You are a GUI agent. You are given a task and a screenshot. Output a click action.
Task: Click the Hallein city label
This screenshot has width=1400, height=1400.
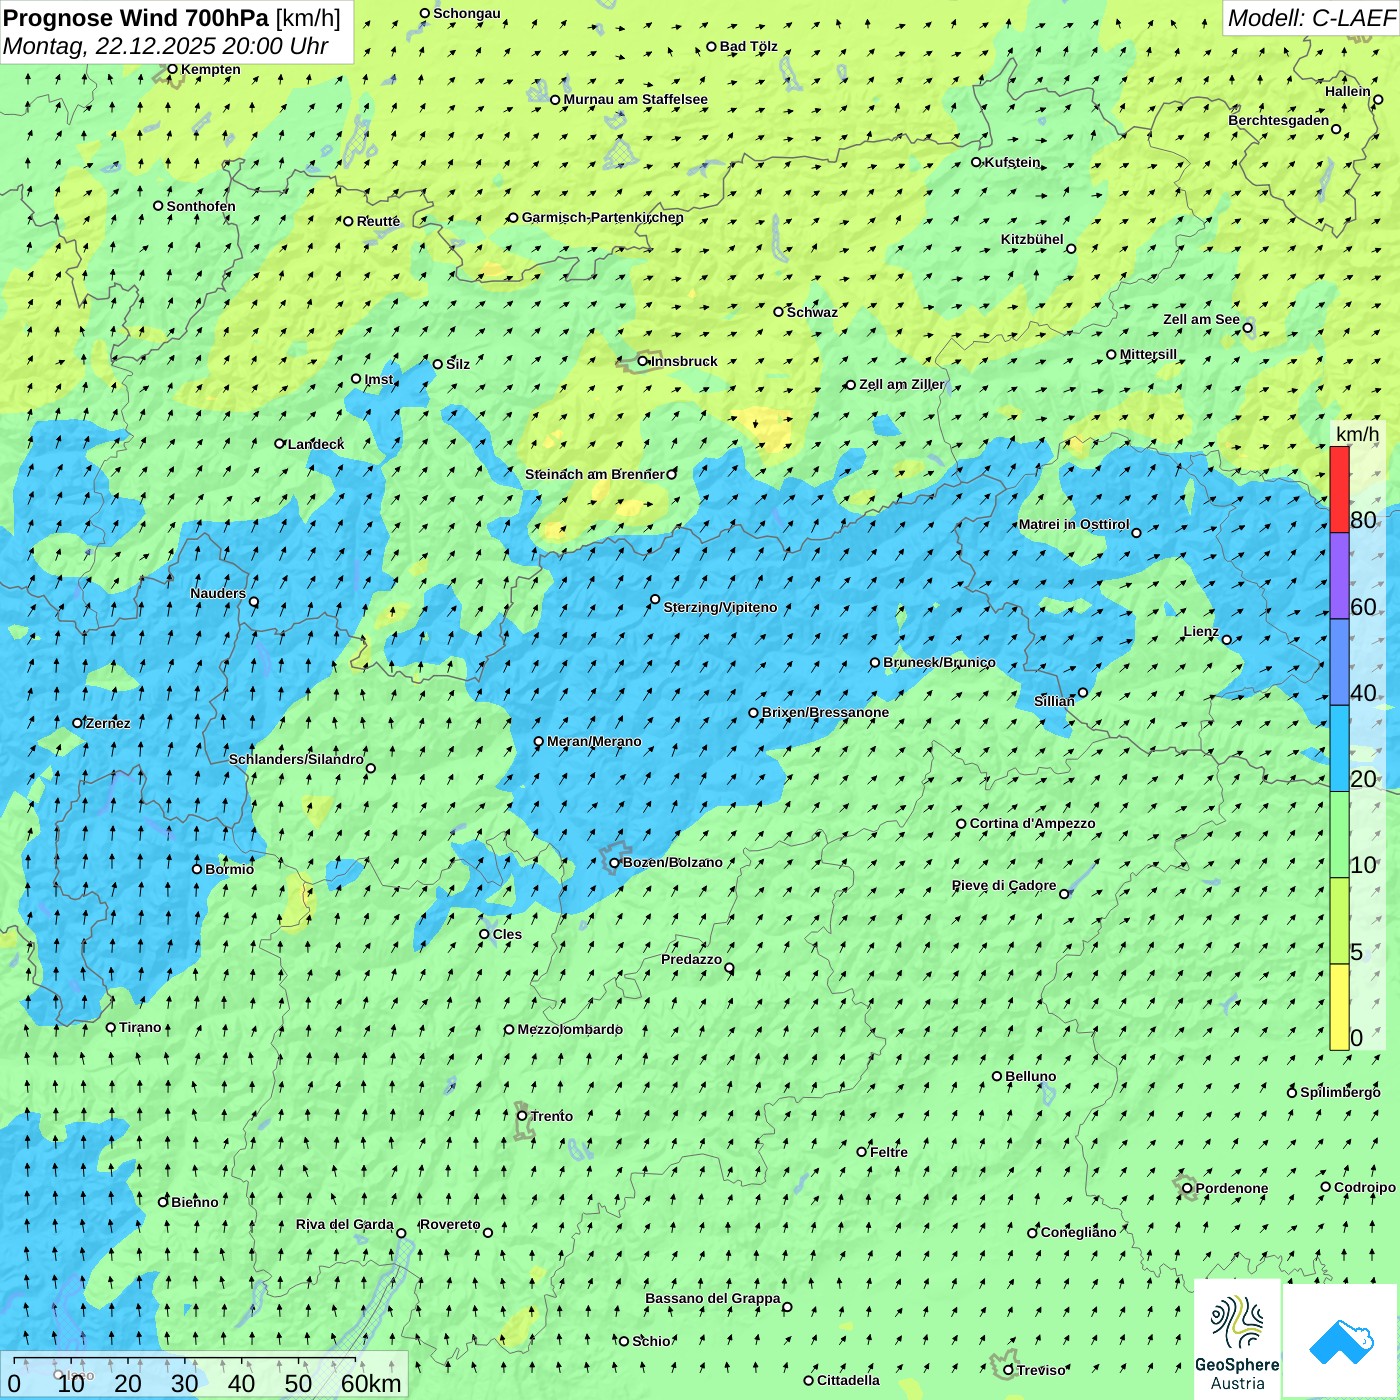[x=1347, y=91]
